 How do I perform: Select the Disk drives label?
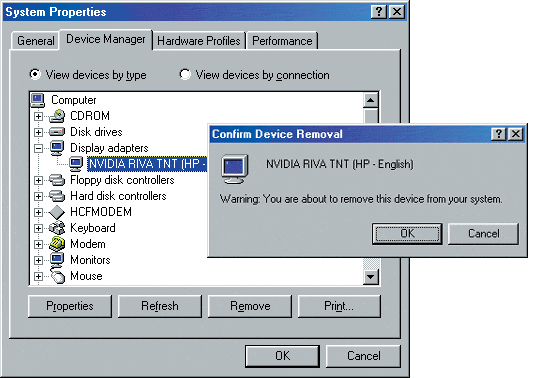[x=96, y=132]
